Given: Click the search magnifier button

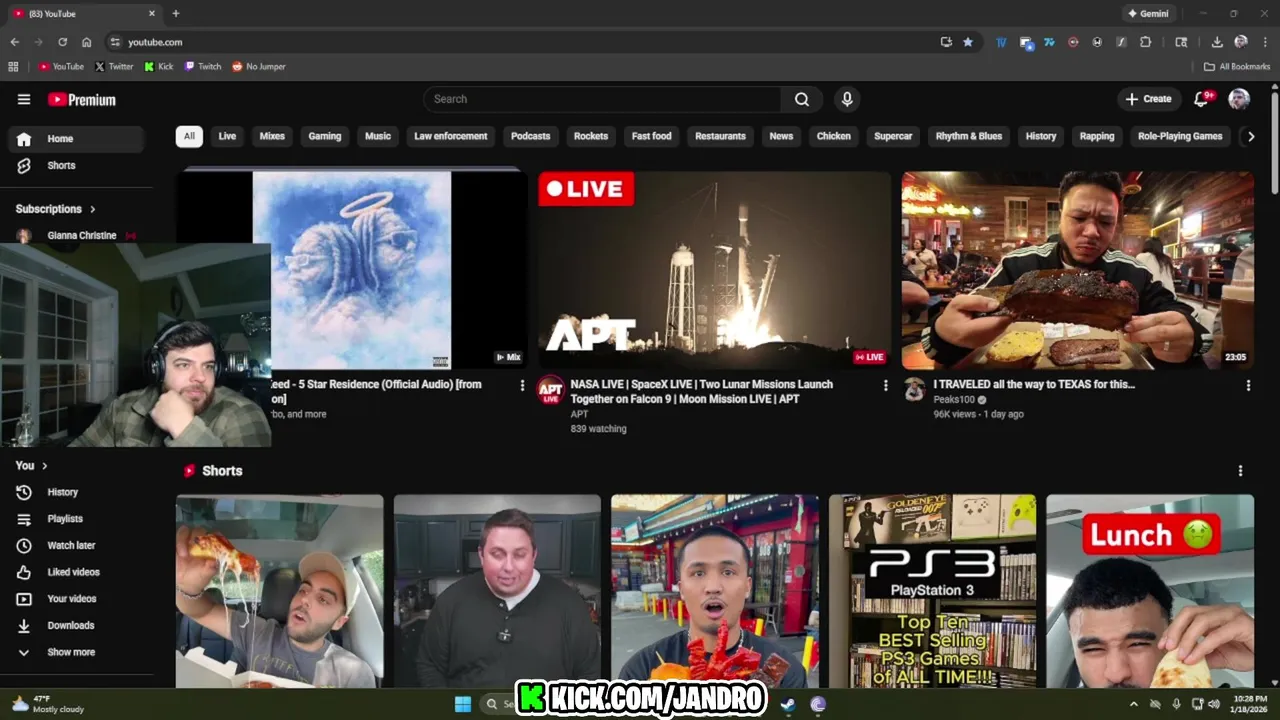Looking at the screenshot, I should [x=802, y=99].
